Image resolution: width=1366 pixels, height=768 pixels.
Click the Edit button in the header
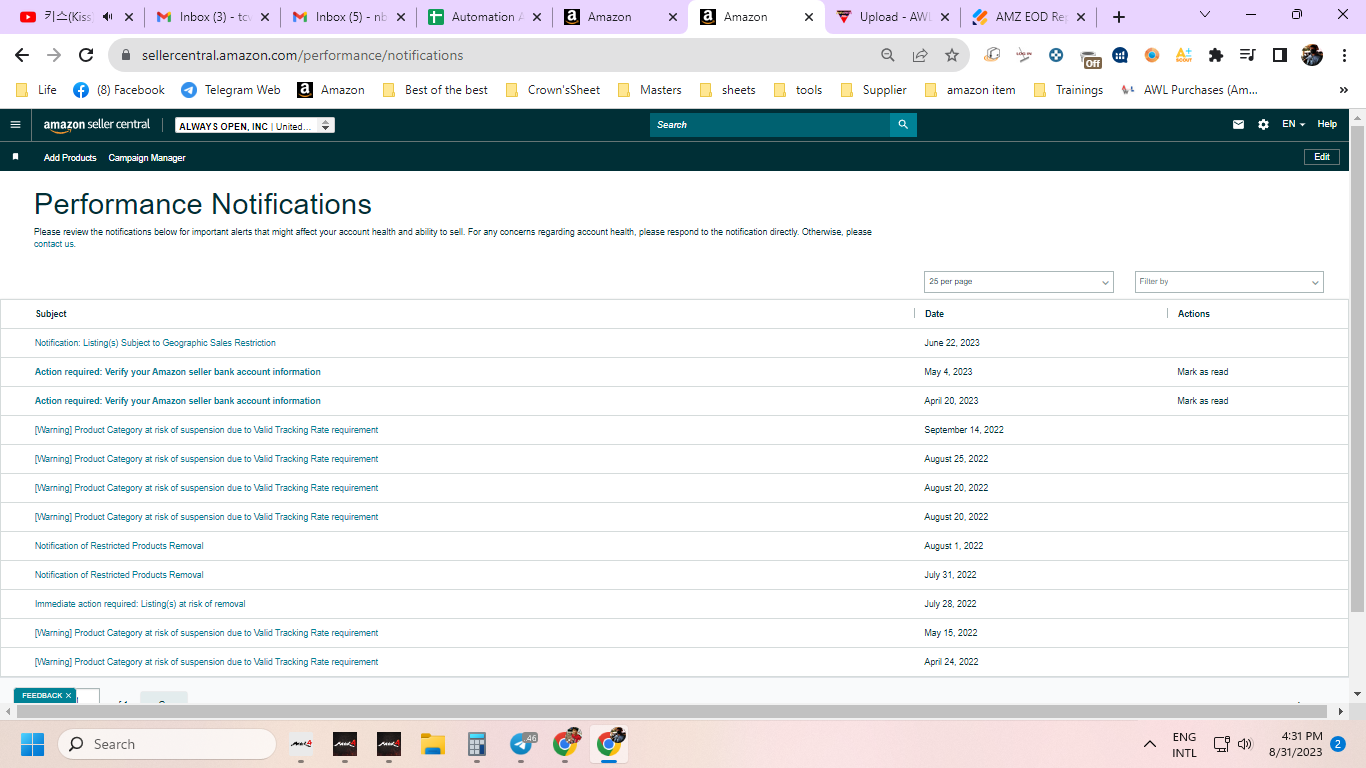coord(1321,157)
